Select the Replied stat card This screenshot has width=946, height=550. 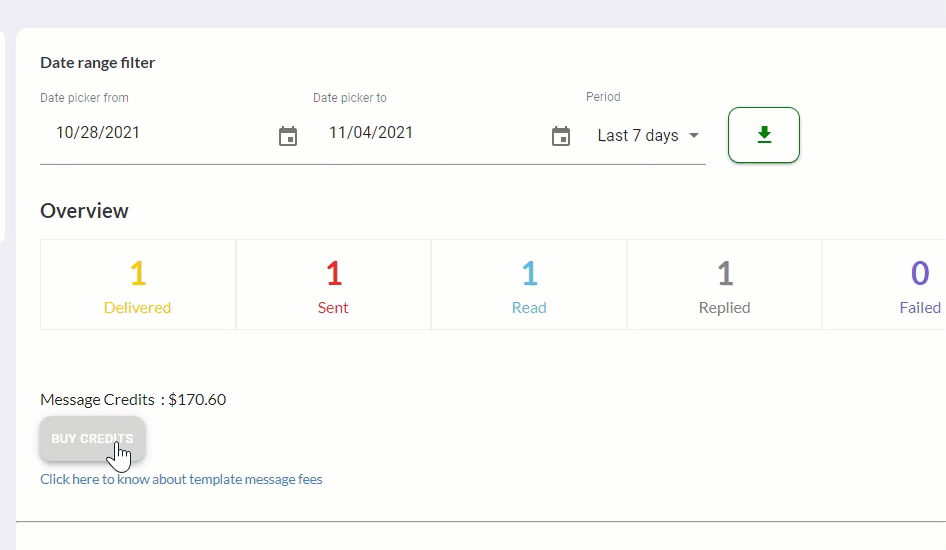coord(725,285)
